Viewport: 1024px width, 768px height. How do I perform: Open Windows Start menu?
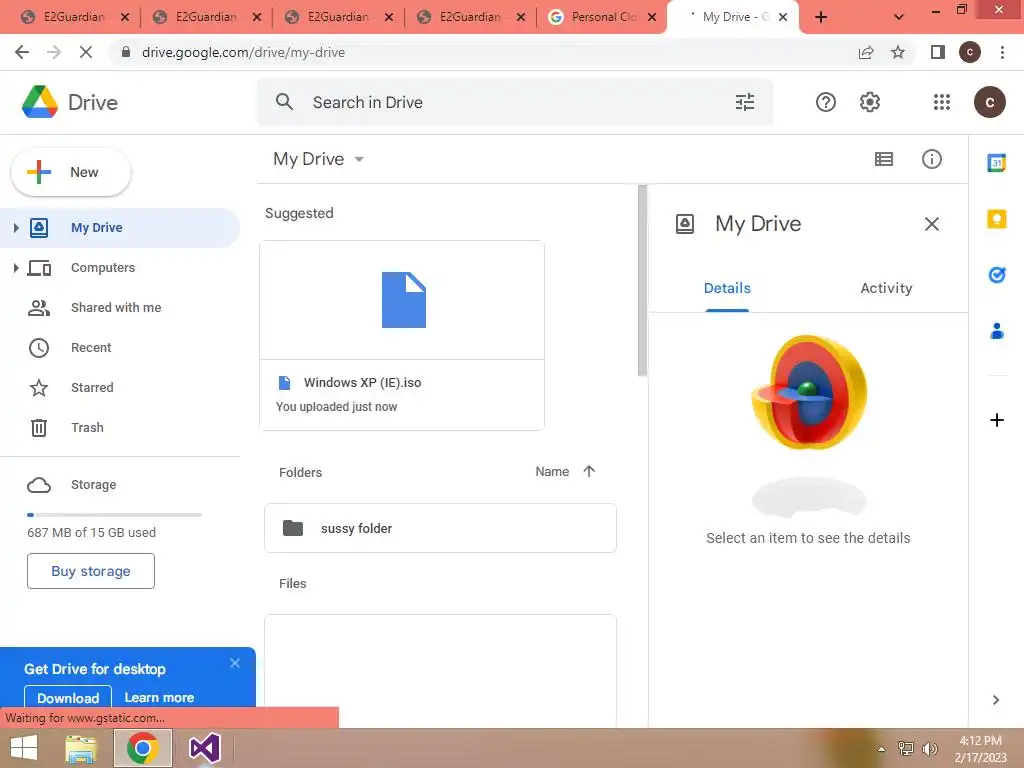(x=24, y=748)
